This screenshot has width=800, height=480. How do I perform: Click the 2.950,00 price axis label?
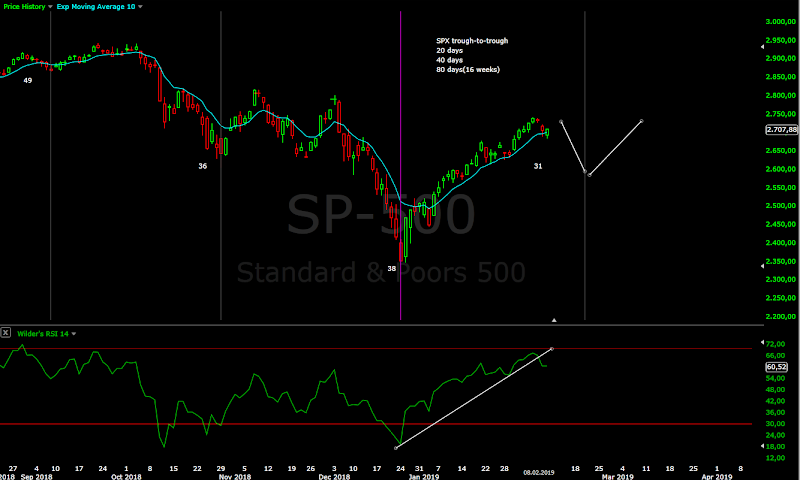tap(781, 40)
